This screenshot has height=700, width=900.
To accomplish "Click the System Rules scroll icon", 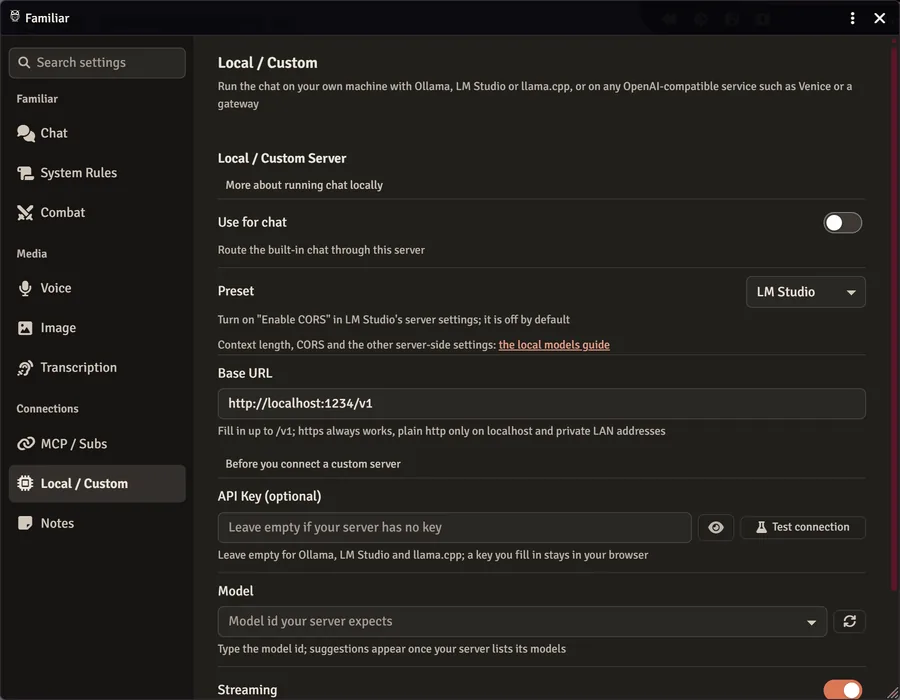I will (25, 173).
